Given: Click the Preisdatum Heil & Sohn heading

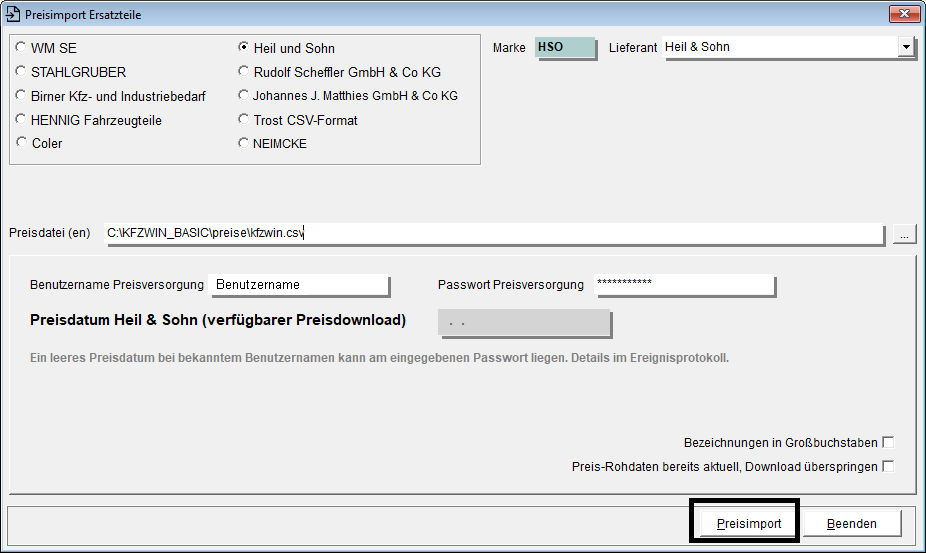Looking at the screenshot, I should [218, 320].
